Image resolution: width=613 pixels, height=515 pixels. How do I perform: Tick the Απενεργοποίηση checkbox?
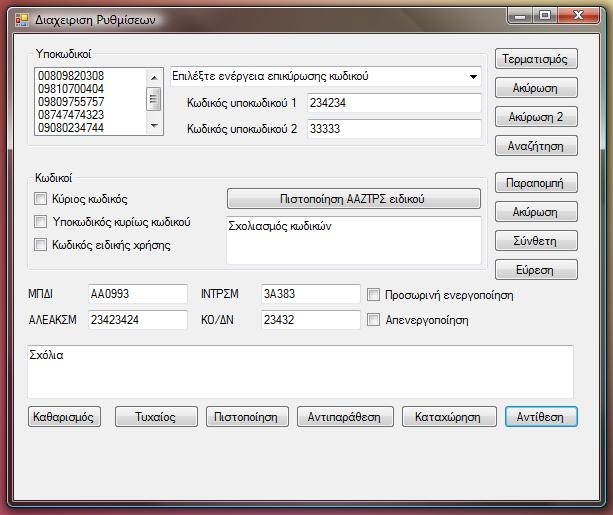tap(374, 321)
